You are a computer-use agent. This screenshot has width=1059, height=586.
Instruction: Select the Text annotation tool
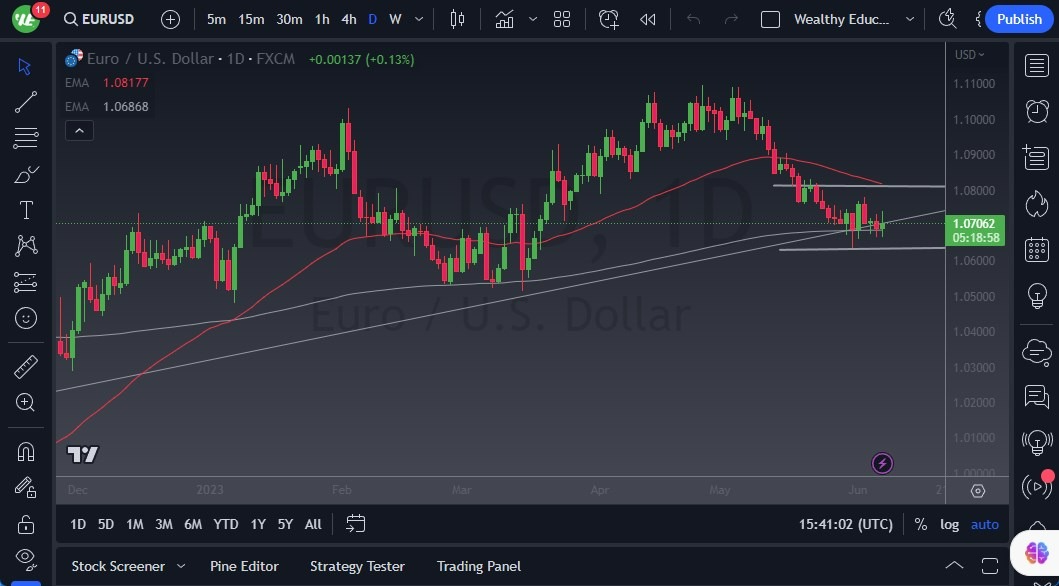pyautogui.click(x=25, y=210)
